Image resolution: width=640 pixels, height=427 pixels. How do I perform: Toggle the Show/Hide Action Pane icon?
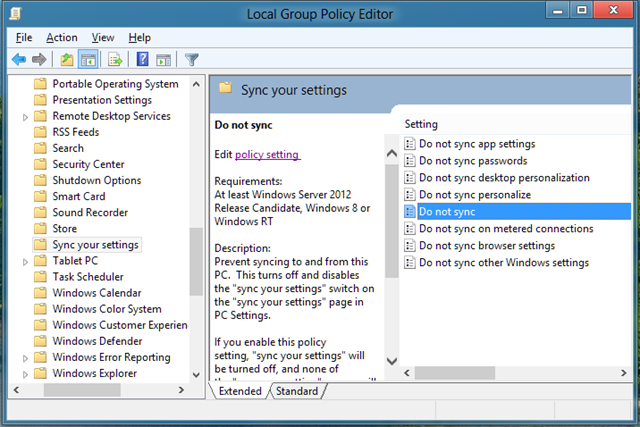(x=162, y=60)
